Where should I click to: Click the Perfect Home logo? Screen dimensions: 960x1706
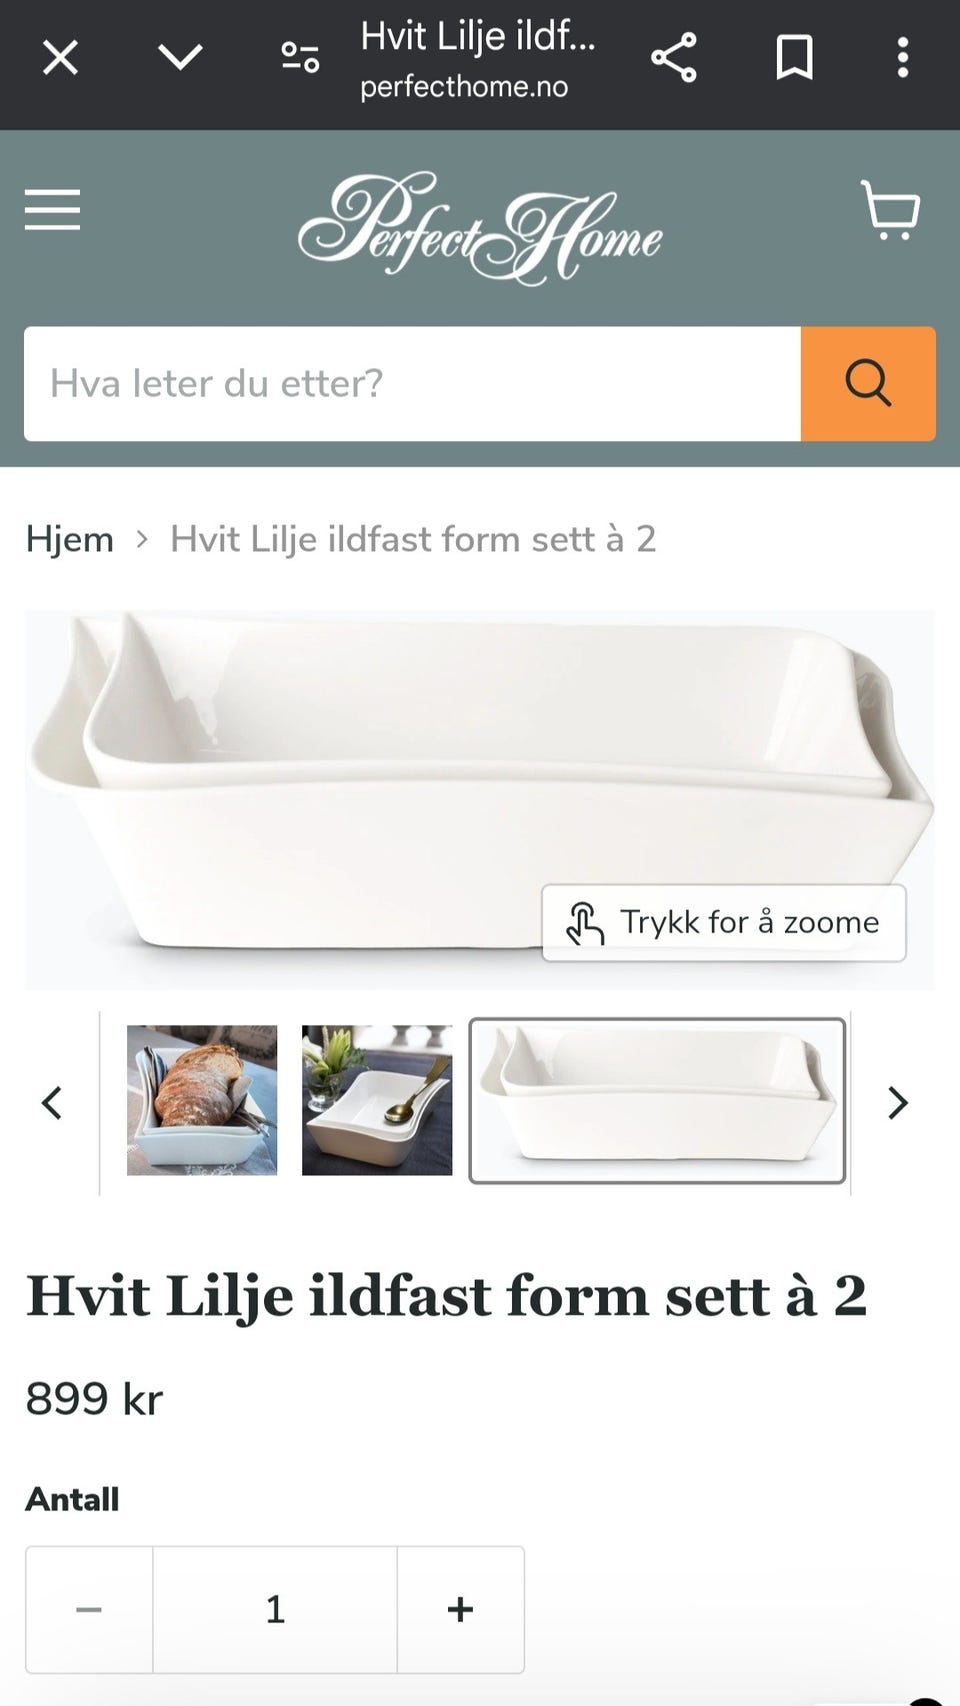click(480, 228)
